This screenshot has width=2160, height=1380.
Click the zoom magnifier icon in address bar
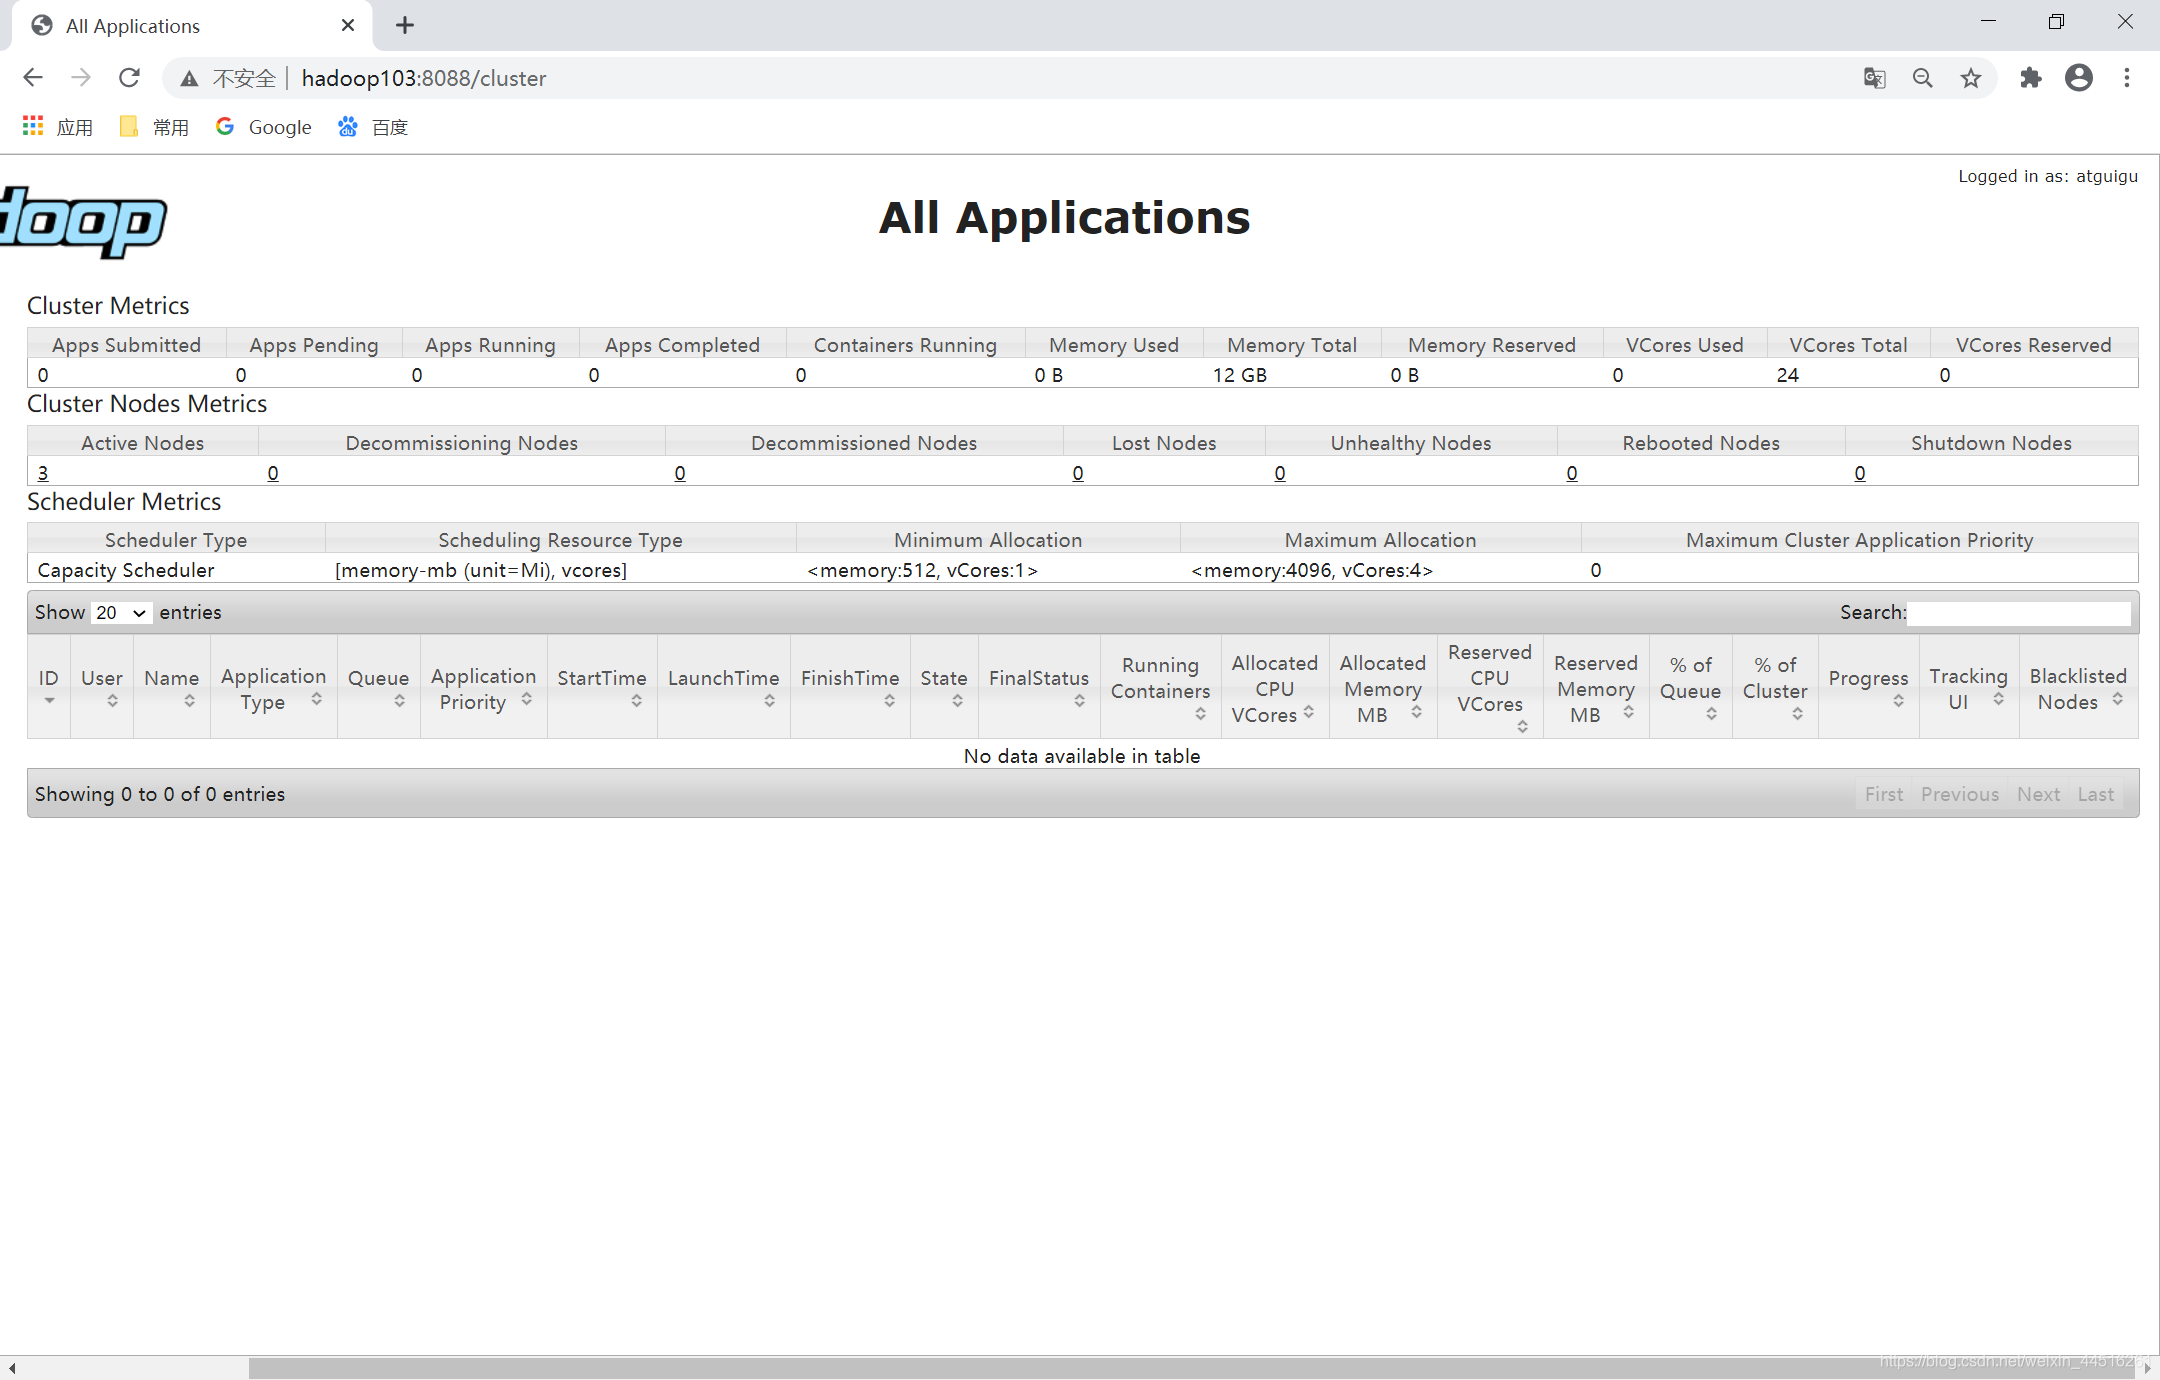click(1922, 78)
